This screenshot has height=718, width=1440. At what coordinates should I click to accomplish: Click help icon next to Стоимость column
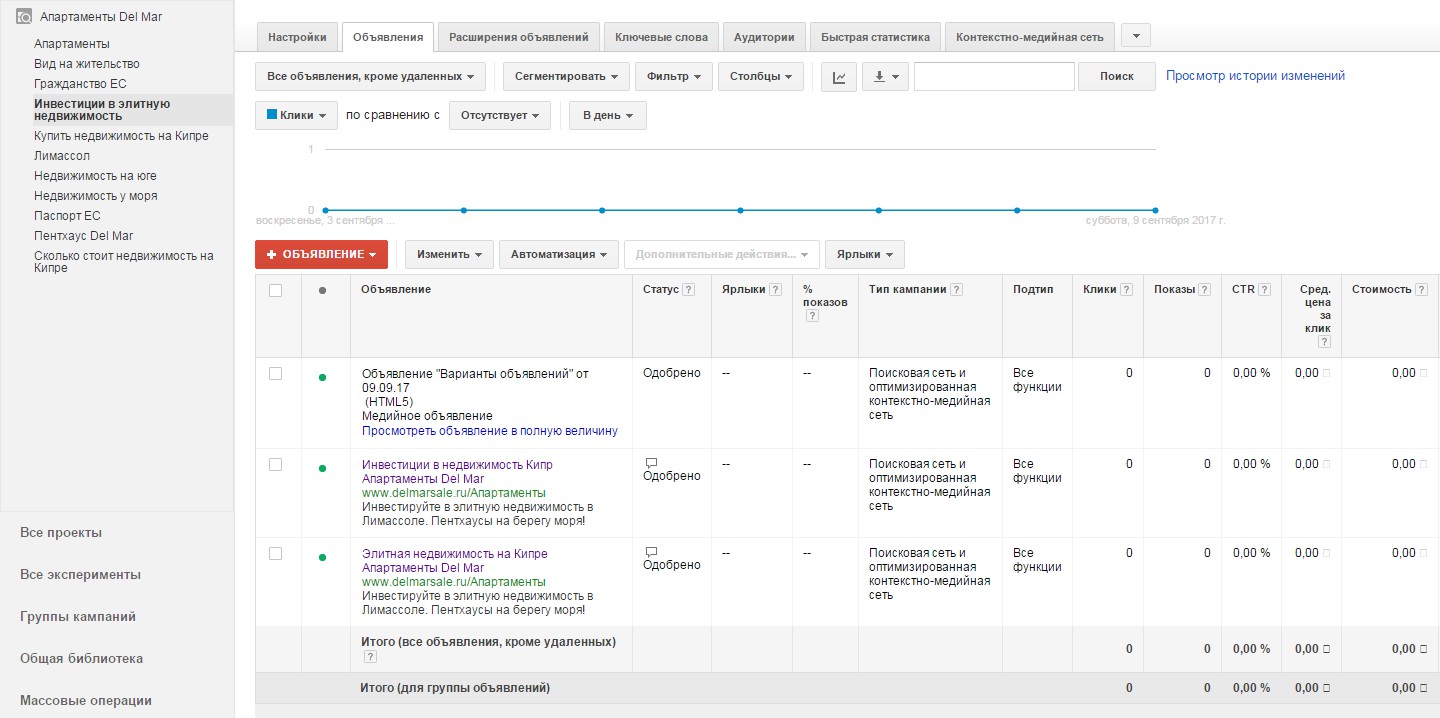click(1422, 290)
